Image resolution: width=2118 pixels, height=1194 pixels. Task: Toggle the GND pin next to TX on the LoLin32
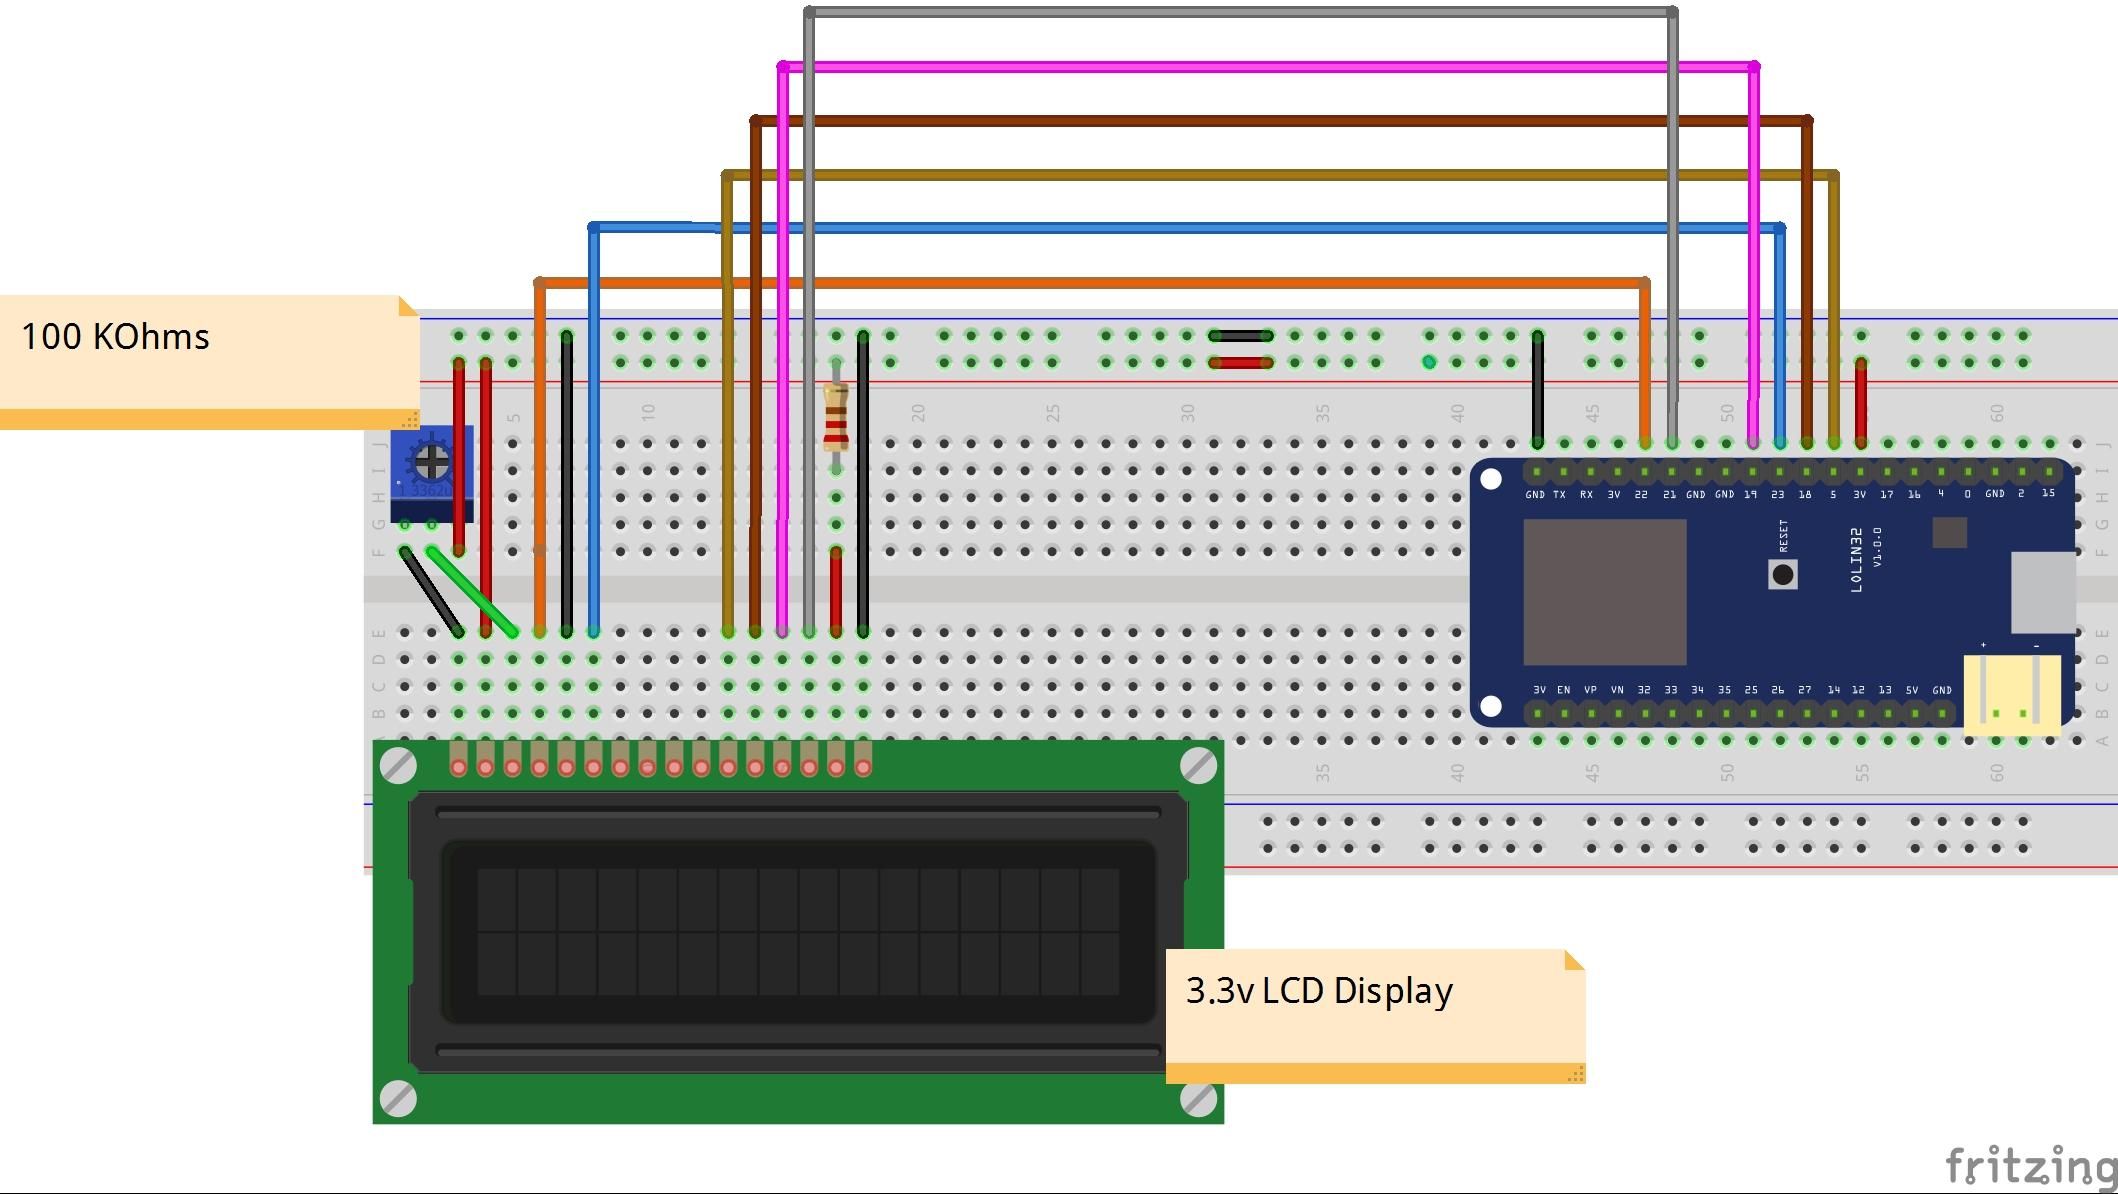tap(1536, 473)
